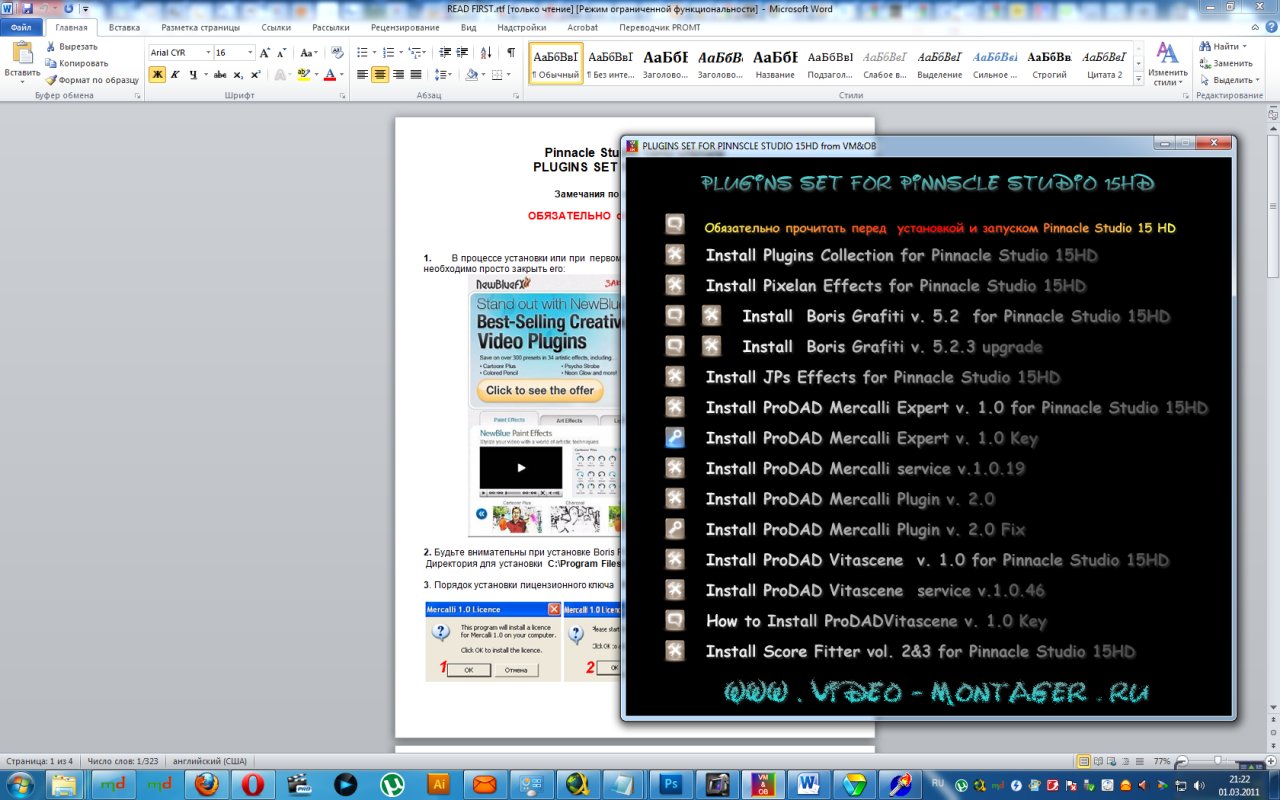Screen dimensions: 1280x800
Task: Toggle italic formatting in Word ribbon
Action: pos(174,74)
